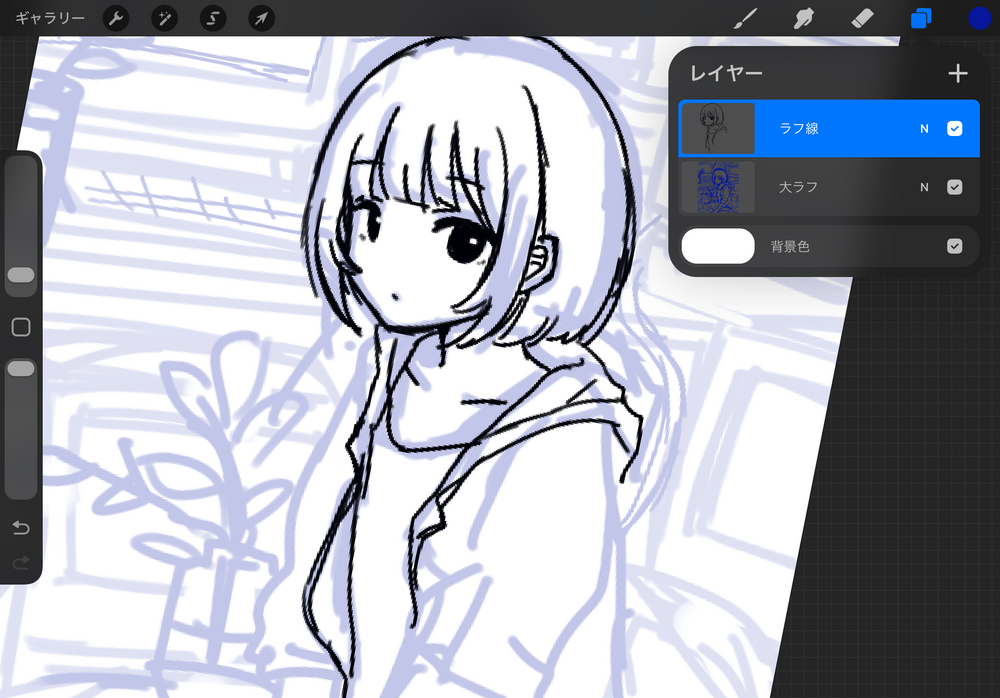
Task: Tap the square modify button on sidebar
Action: (20, 327)
